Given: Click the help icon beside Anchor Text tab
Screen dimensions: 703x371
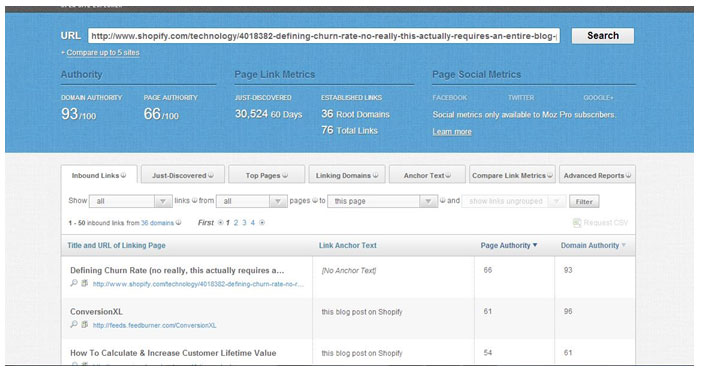Looking at the screenshot, I should pos(448,175).
